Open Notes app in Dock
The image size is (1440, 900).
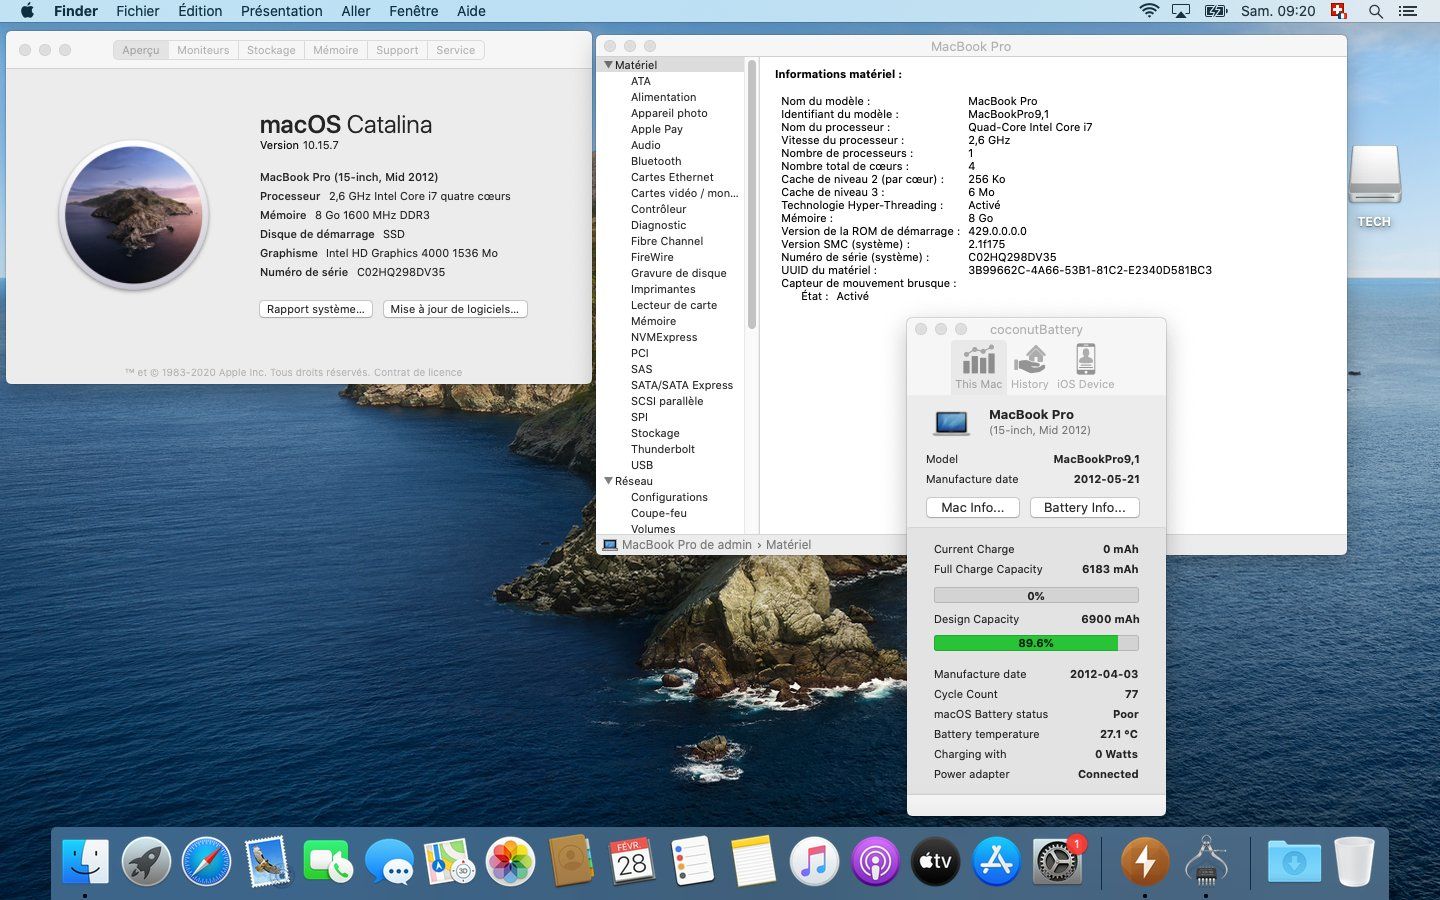(x=753, y=861)
